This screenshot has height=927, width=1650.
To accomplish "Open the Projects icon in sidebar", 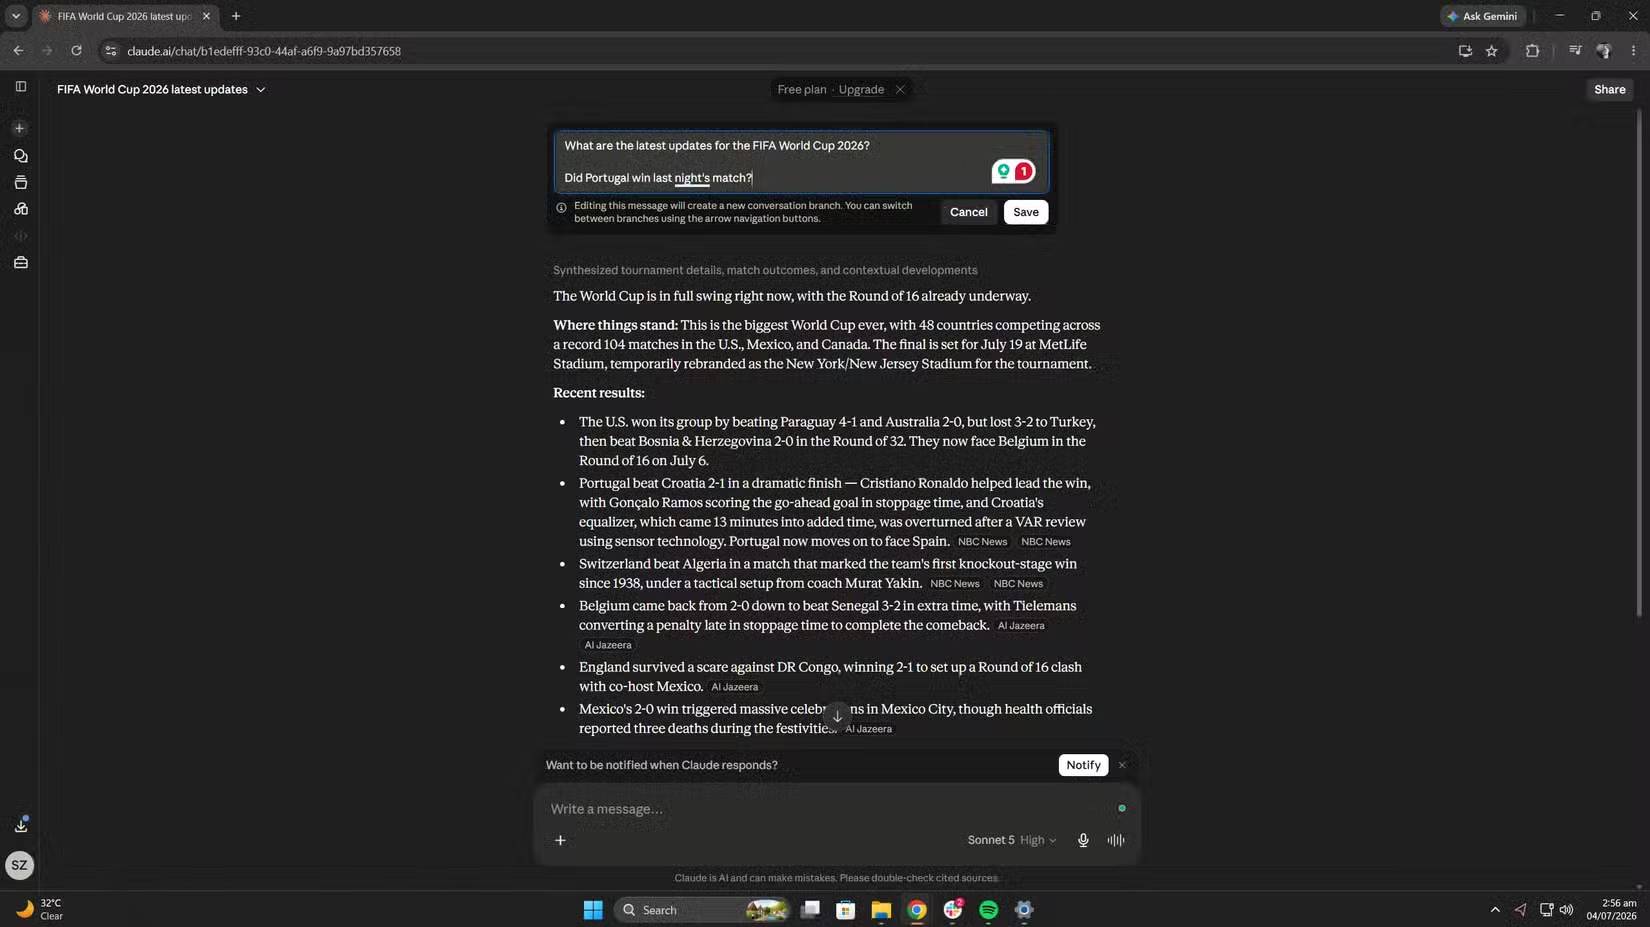I will click(20, 183).
